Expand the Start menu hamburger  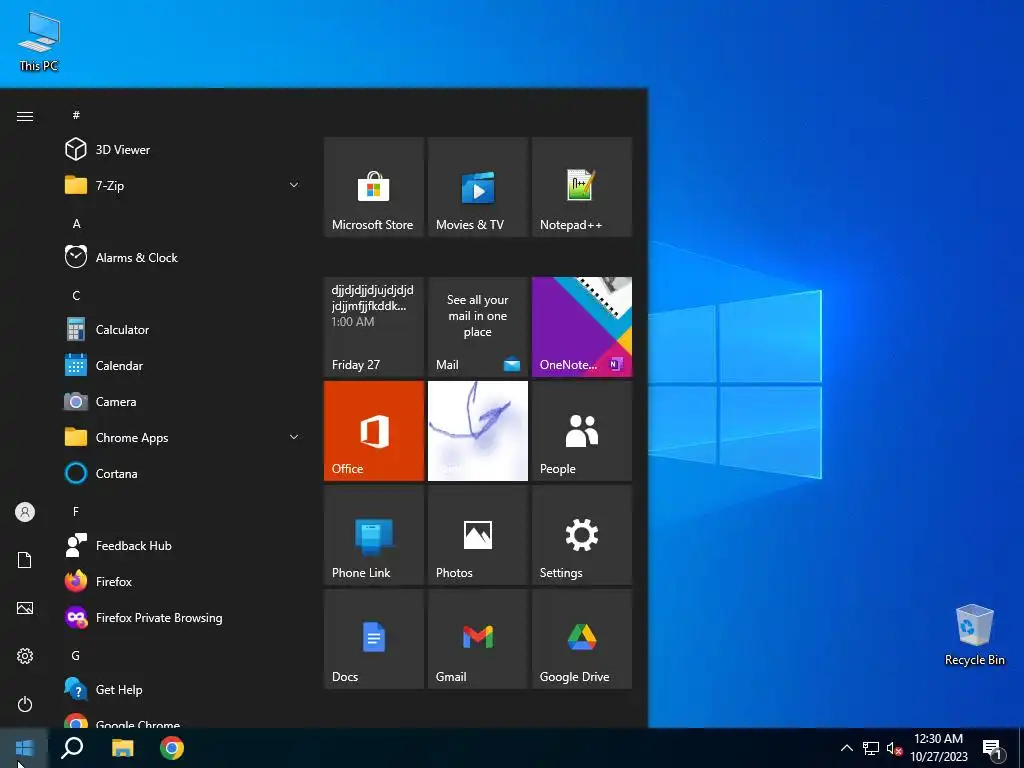click(25, 116)
